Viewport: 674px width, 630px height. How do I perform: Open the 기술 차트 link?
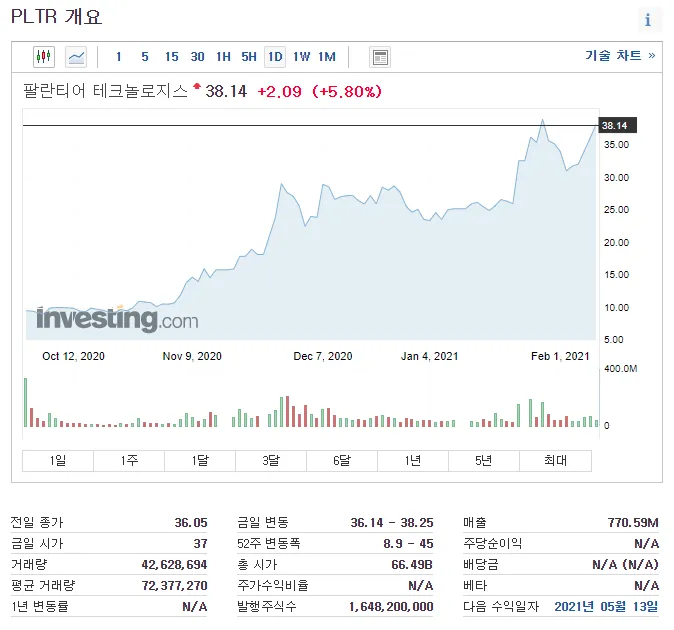coord(620,55)
